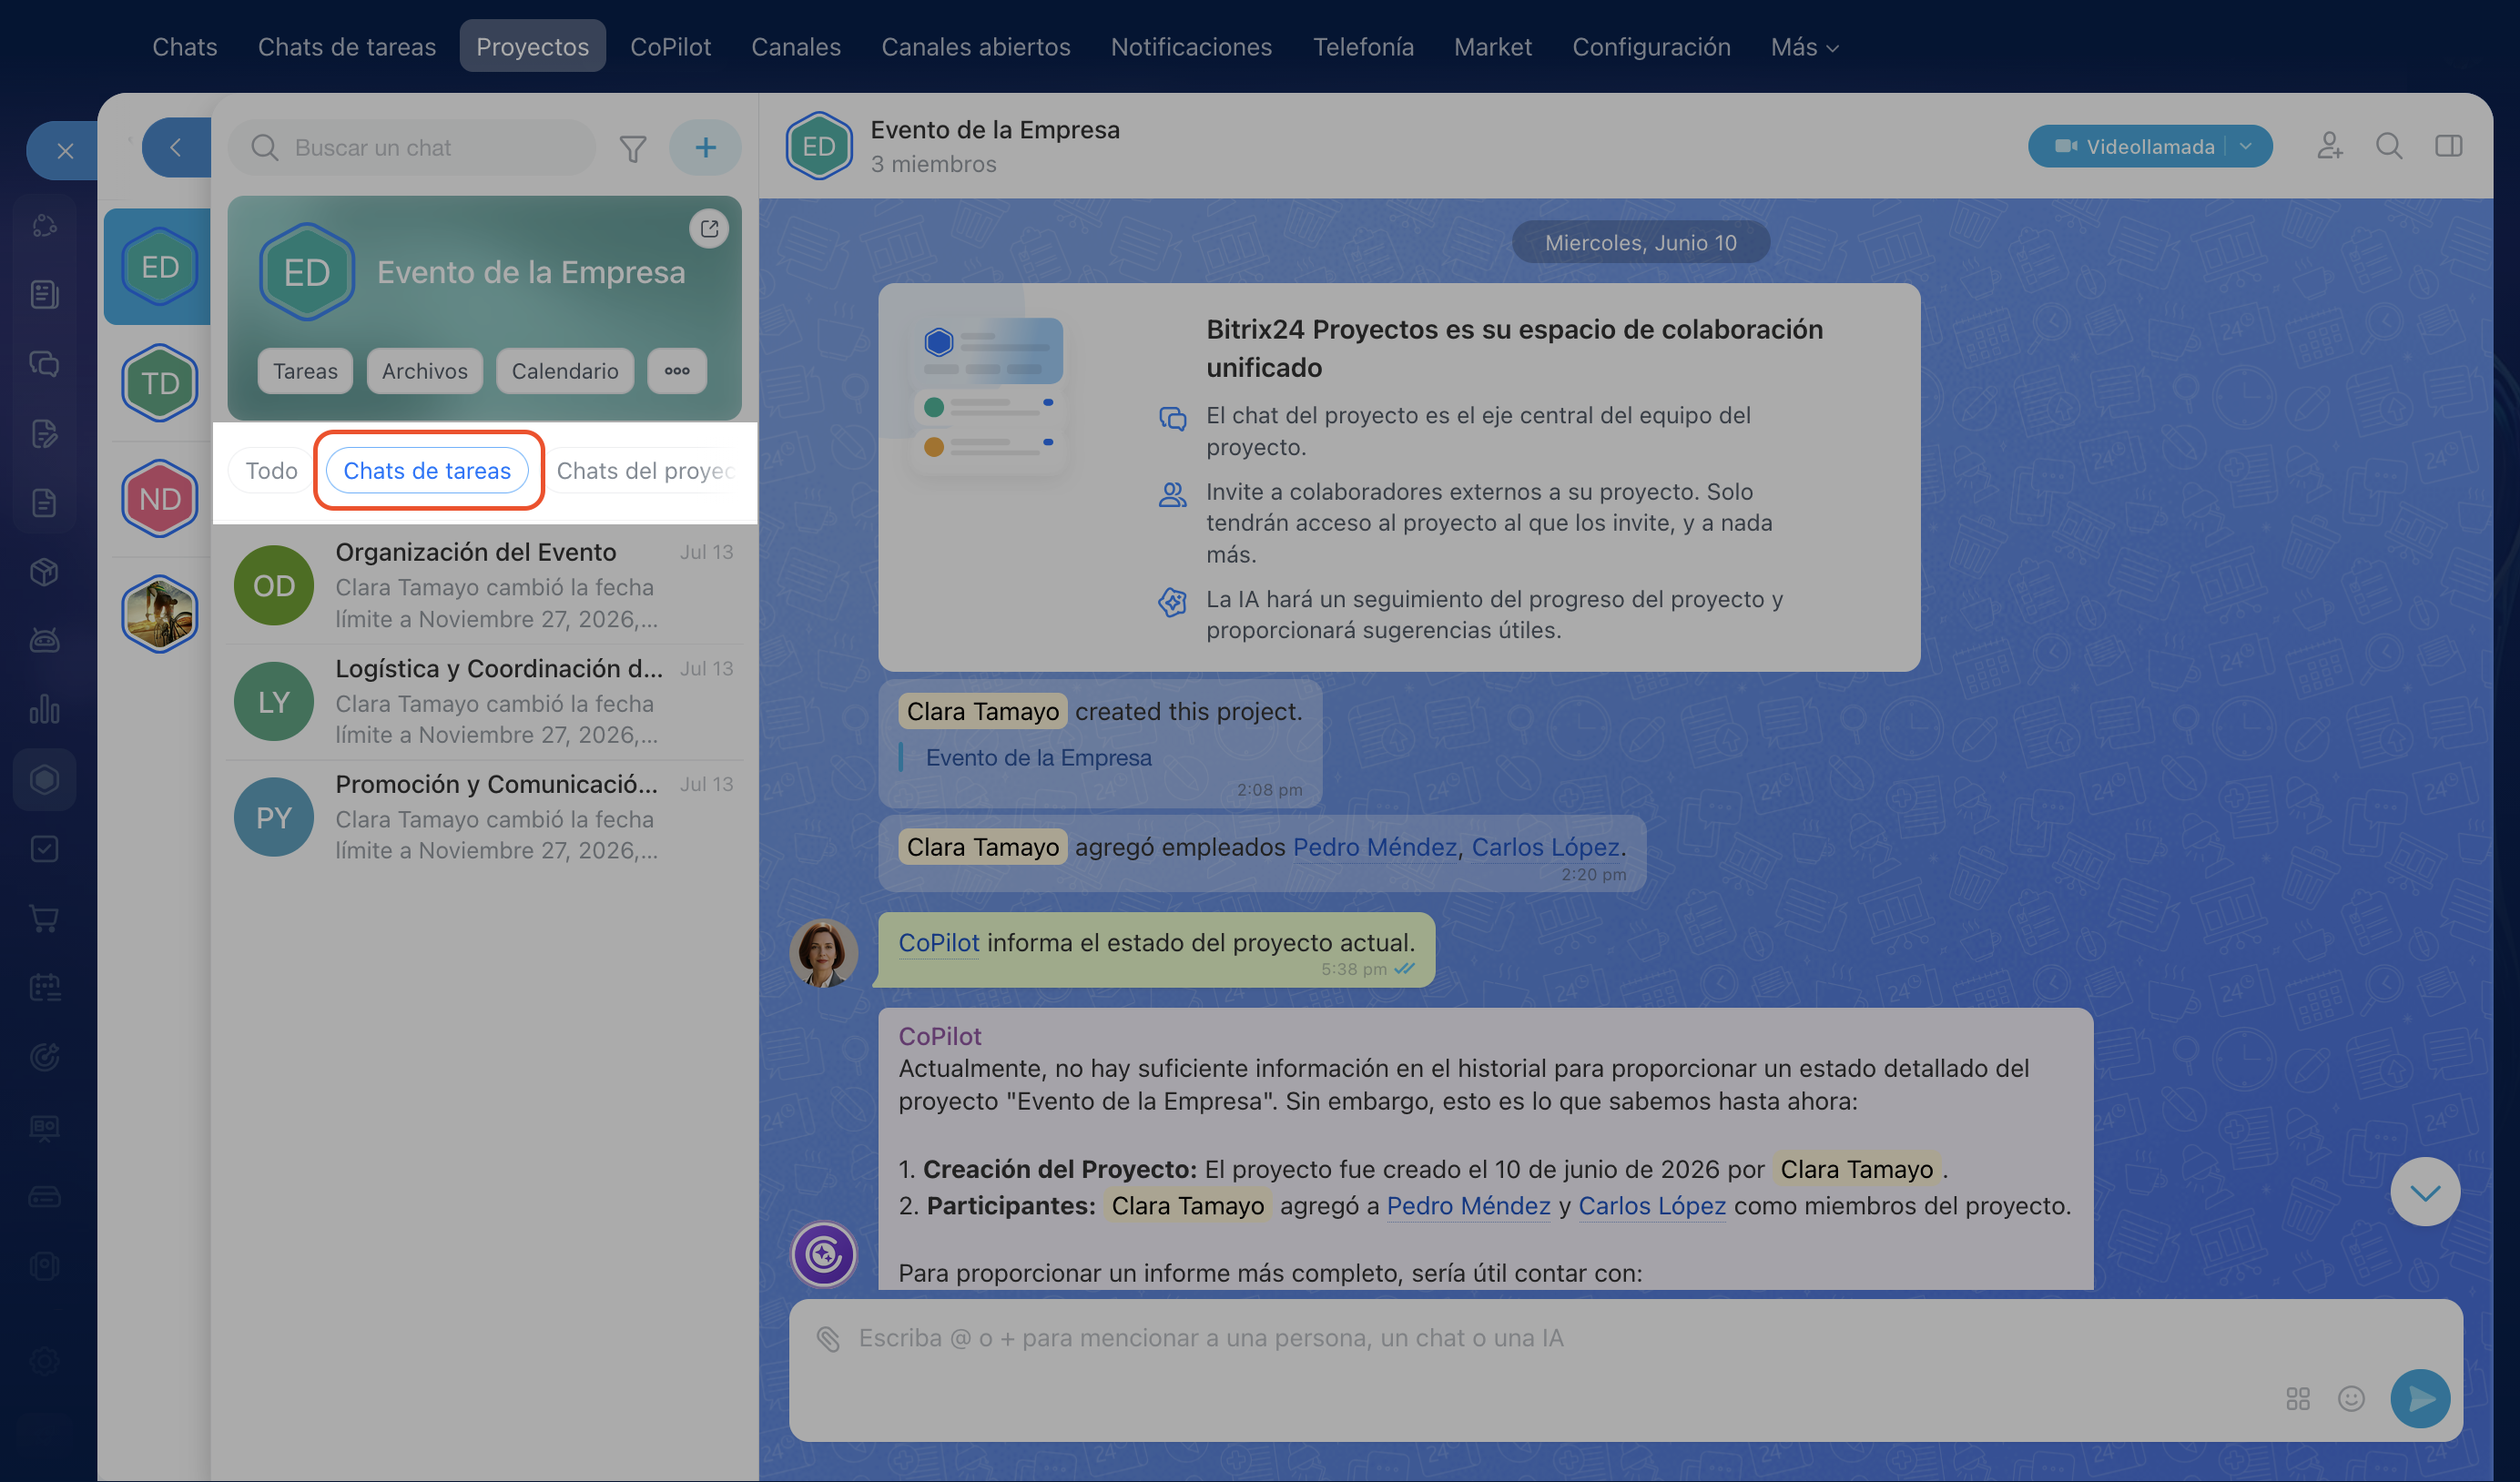
Task: Click the message input box
Action: pyautogui.click(x=1625, y=1370)
